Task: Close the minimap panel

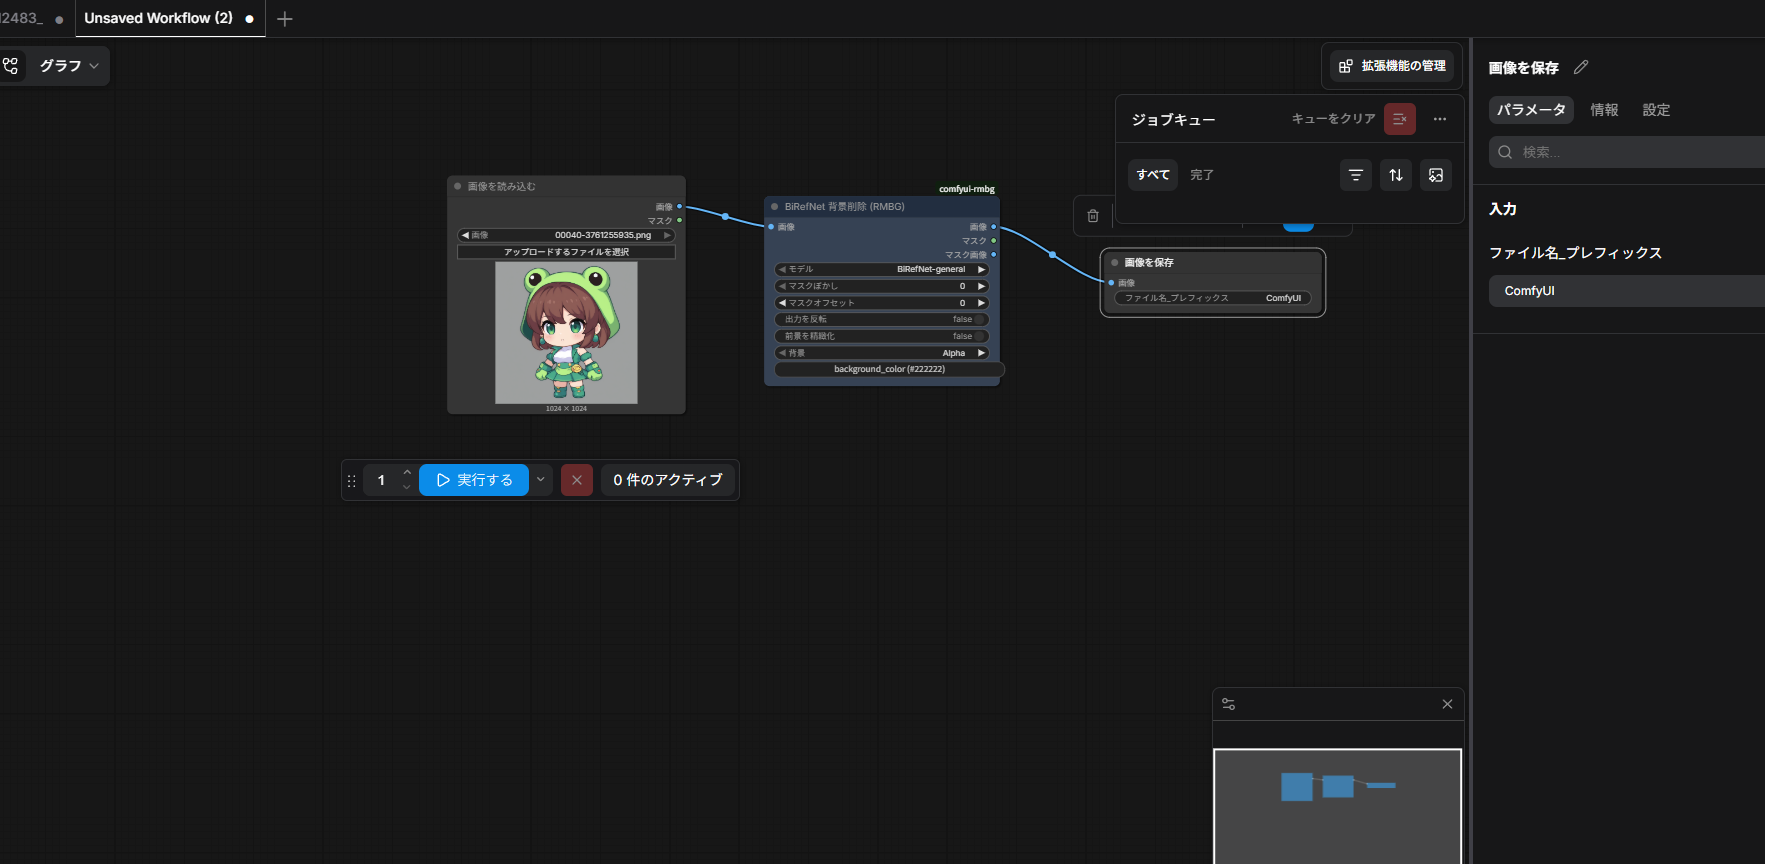Action: click(x=1447, y=704)
